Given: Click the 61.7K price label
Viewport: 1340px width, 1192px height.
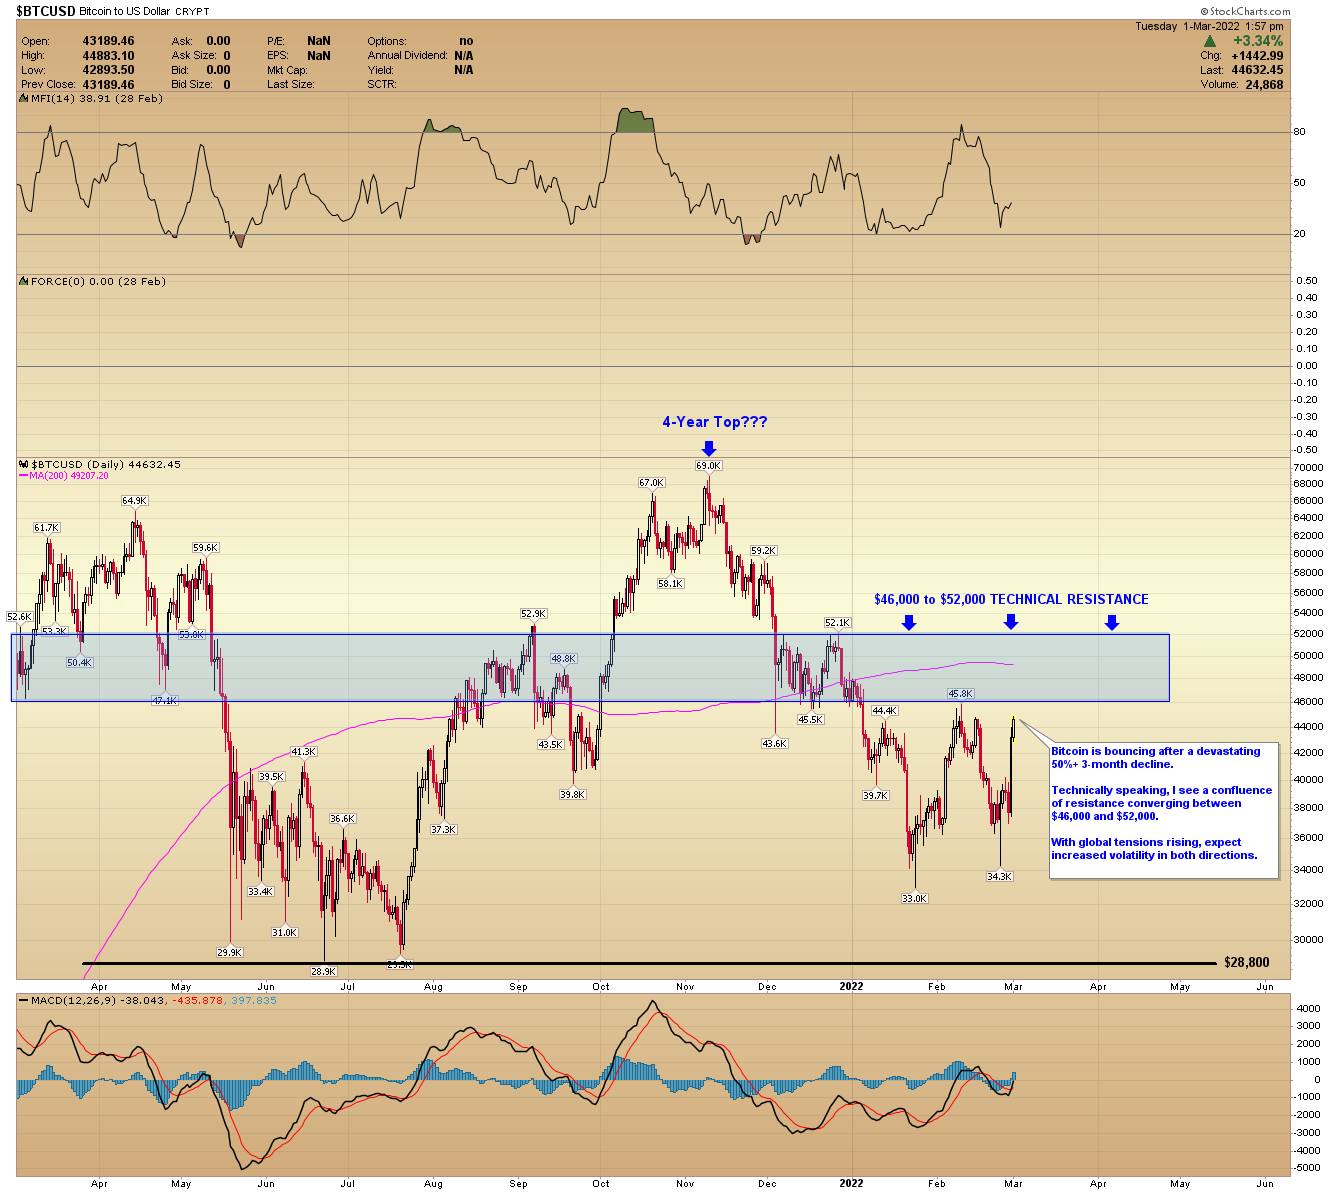Looking at the screenshot, I should pos(46,527).
